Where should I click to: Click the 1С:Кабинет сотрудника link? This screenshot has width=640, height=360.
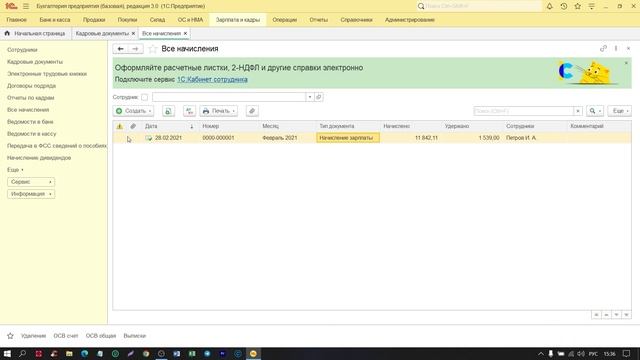(x=212, y=79)
